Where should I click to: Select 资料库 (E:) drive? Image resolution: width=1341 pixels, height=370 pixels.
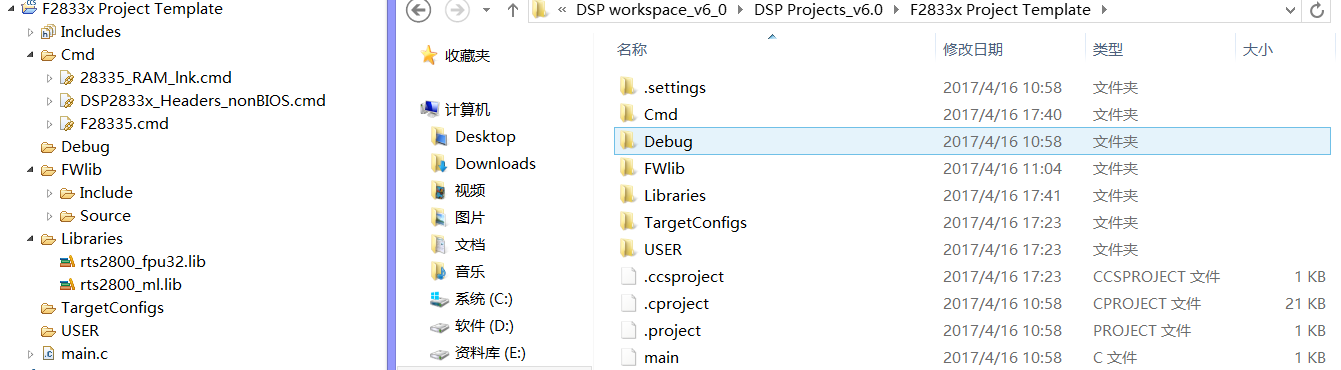tap(478, 352)
